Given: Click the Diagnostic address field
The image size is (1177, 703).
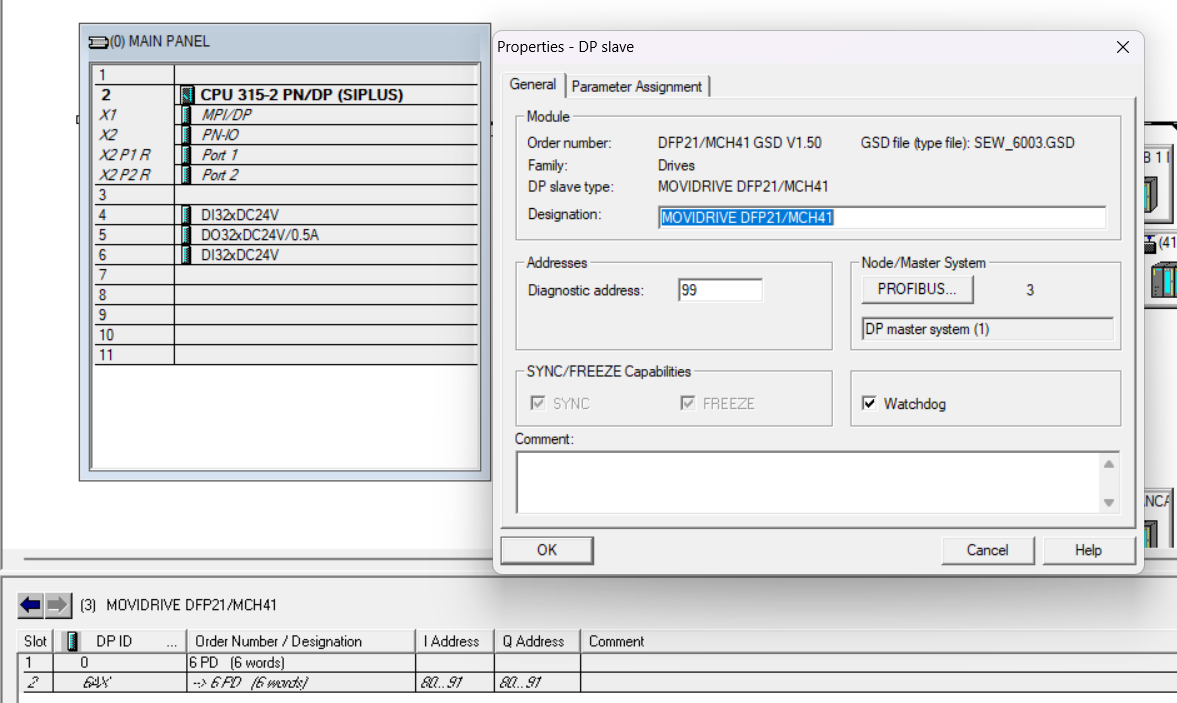Looking at the screenshot, I should [720, 290].
